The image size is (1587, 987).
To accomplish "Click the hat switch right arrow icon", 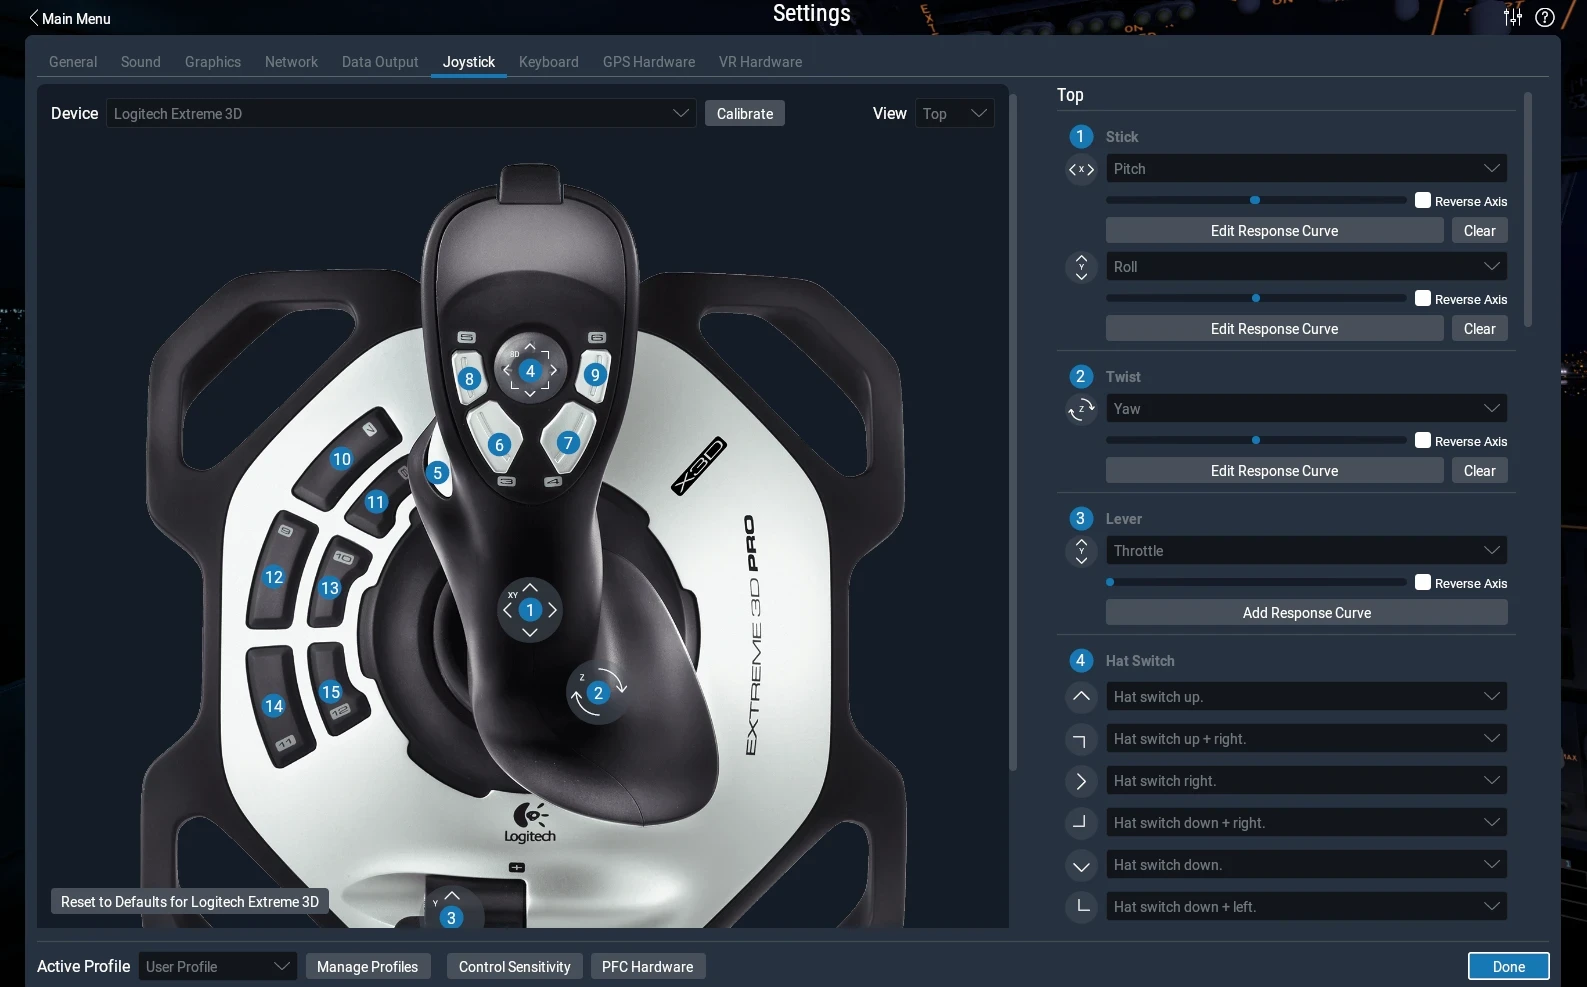I will (x=1081, y=781).
